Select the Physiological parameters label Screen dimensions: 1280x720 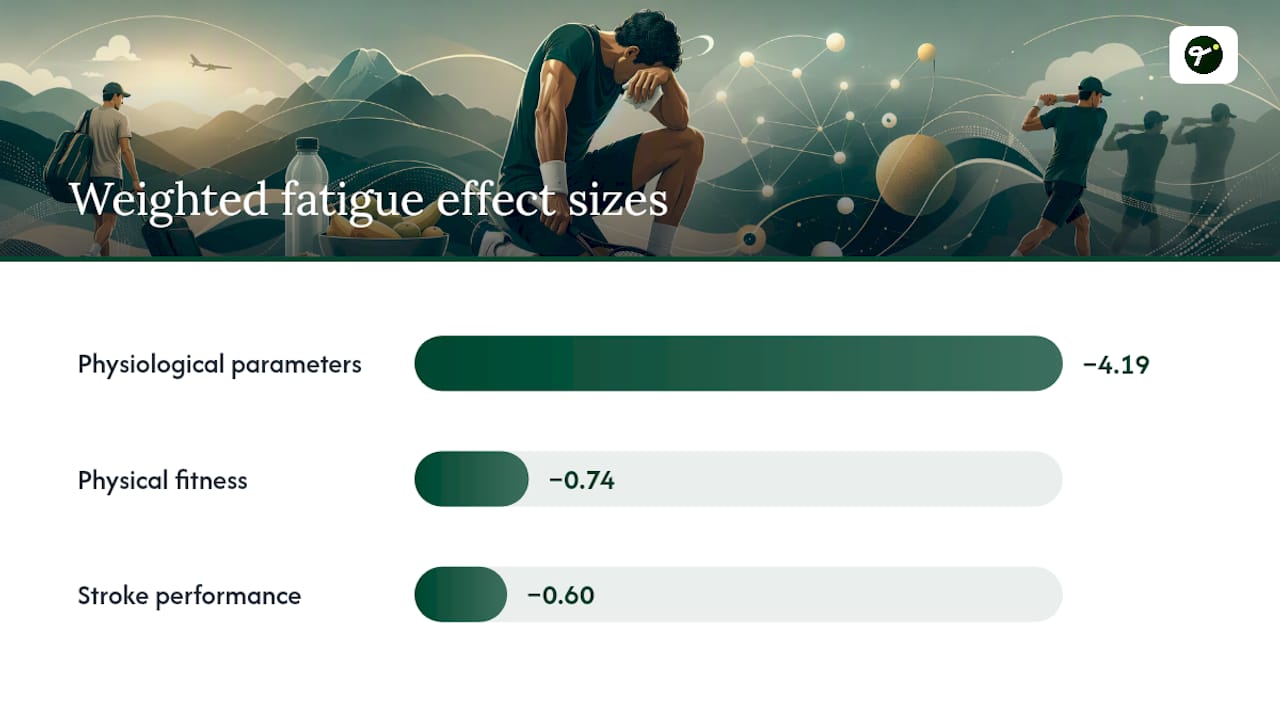tap(220, 364)
